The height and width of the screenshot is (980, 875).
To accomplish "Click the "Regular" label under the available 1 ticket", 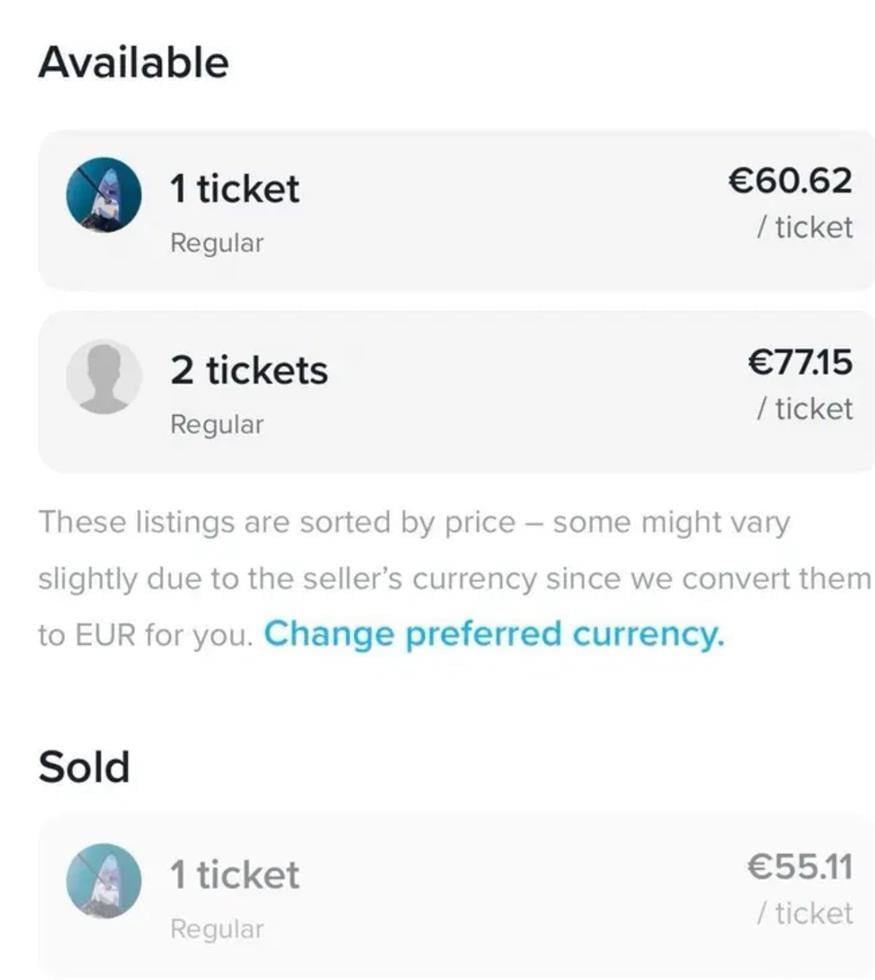I will click(x=216, y=243).
